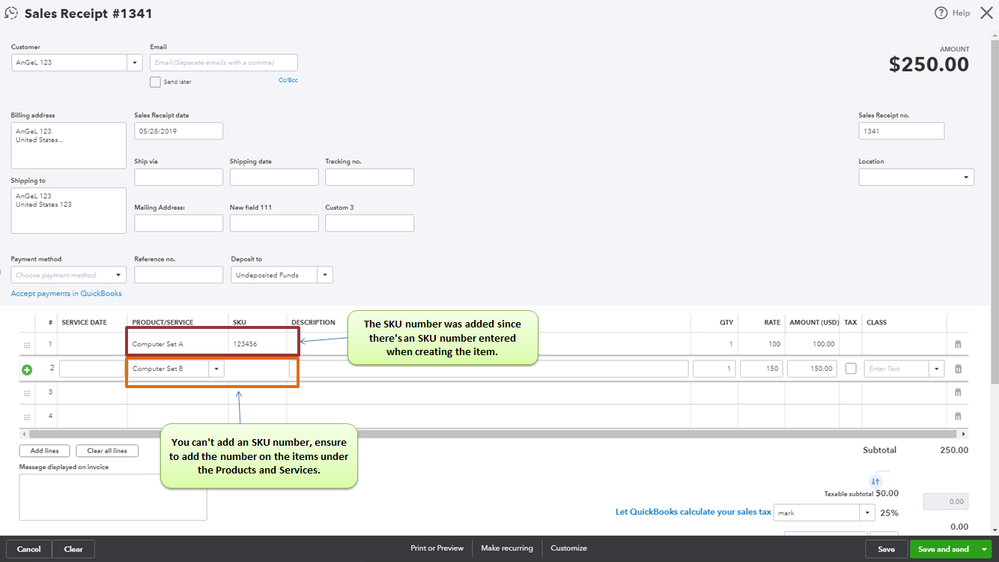The width and height of the screenshot is (999, 562).
Task: Click the Custom 3 field
Action: pos(370,223)
